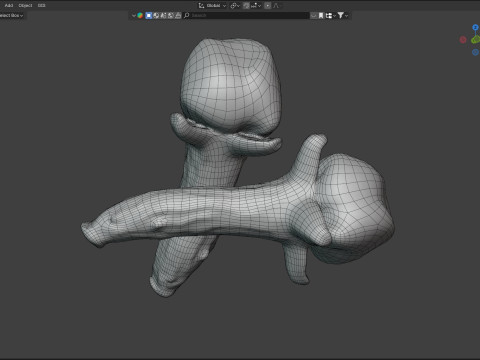Click the lower negative Z axis gizmo
The height and width of the screenshot is (360, 480).
click(x=475, y=52)
